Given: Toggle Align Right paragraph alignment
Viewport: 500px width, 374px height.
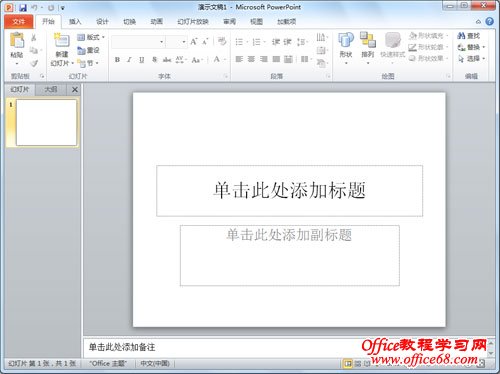Looking at the screenshot, I should [264, 59].
